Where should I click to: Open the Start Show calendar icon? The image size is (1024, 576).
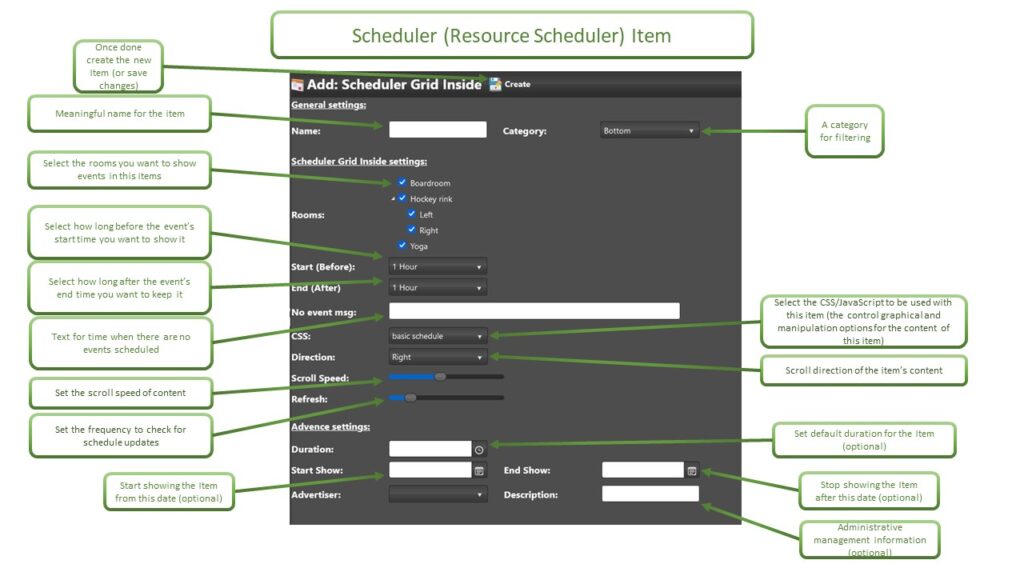pos(479,470)
